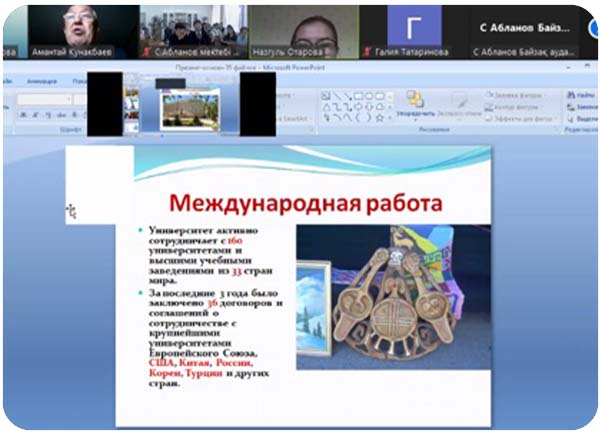
Task: Open the font name combo box
Action: click(44, 100)
